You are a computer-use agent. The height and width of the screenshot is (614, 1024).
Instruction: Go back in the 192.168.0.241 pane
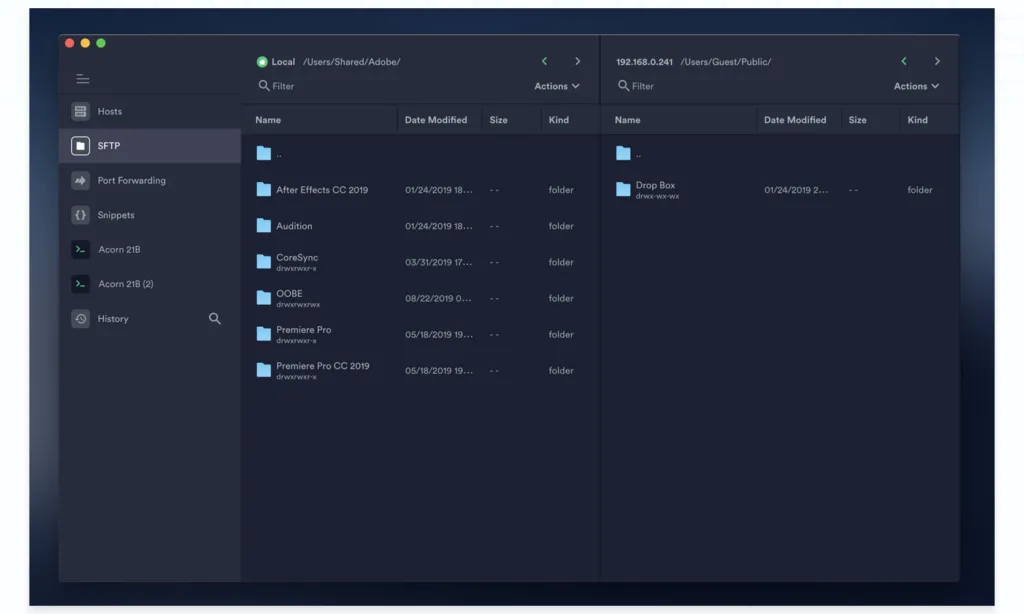coord(904,61)
